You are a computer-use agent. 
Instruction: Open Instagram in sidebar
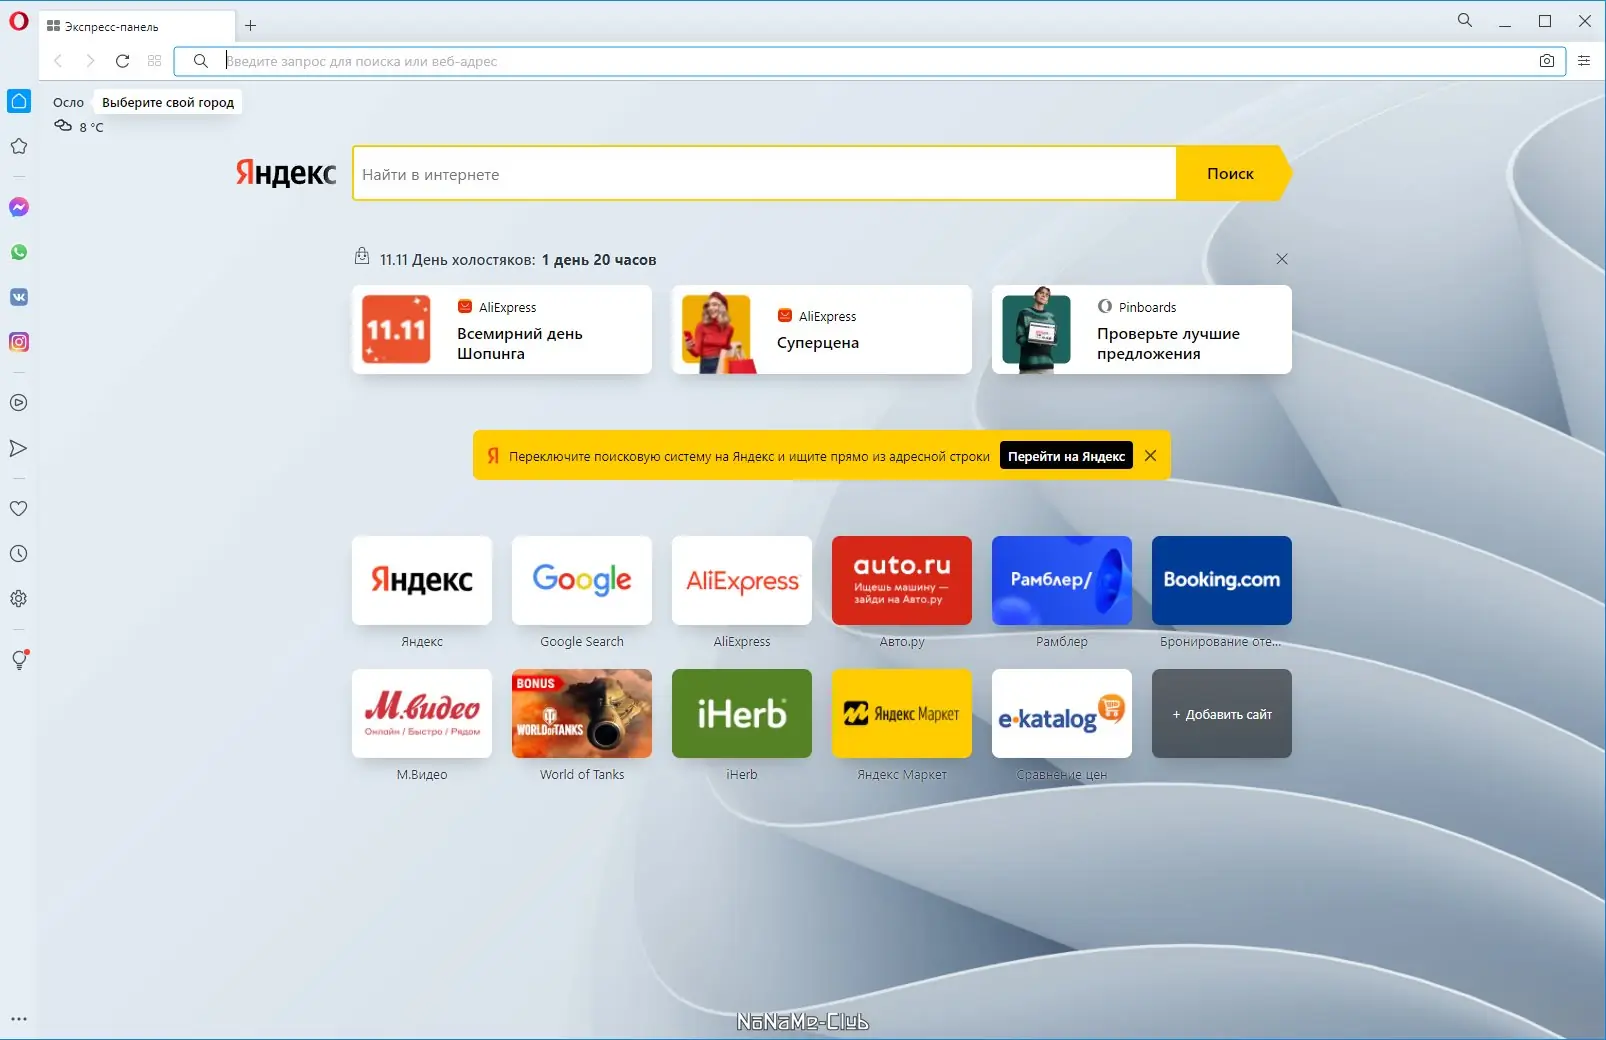19,342
